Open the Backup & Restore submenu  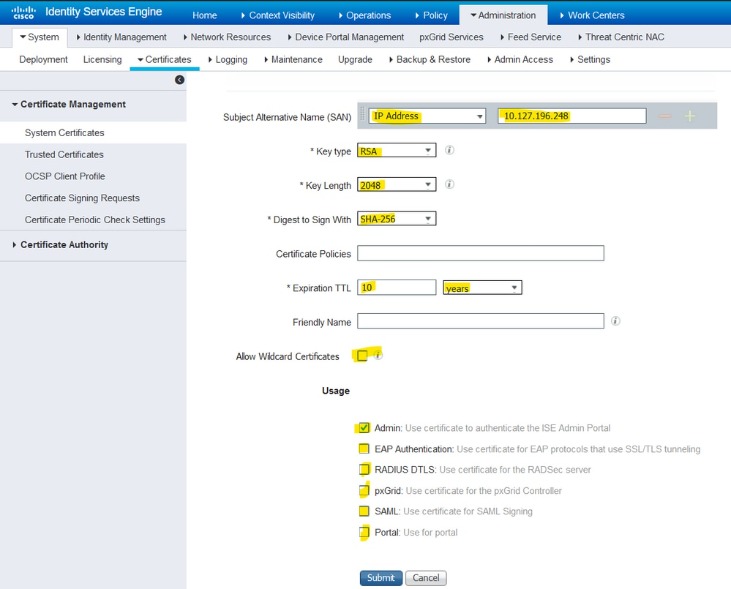pos(430,59)
